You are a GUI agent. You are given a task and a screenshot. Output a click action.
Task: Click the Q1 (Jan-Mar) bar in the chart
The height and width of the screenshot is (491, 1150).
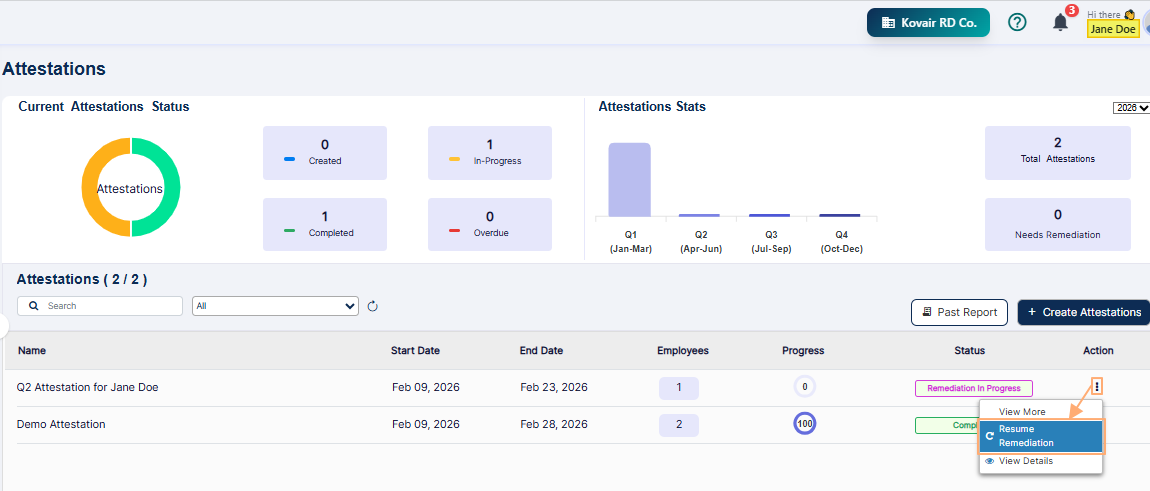[629, 180]
